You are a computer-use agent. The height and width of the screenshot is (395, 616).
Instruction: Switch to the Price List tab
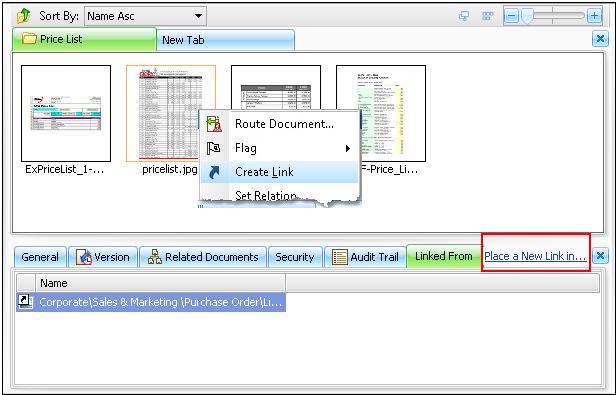tap(84, 39)
